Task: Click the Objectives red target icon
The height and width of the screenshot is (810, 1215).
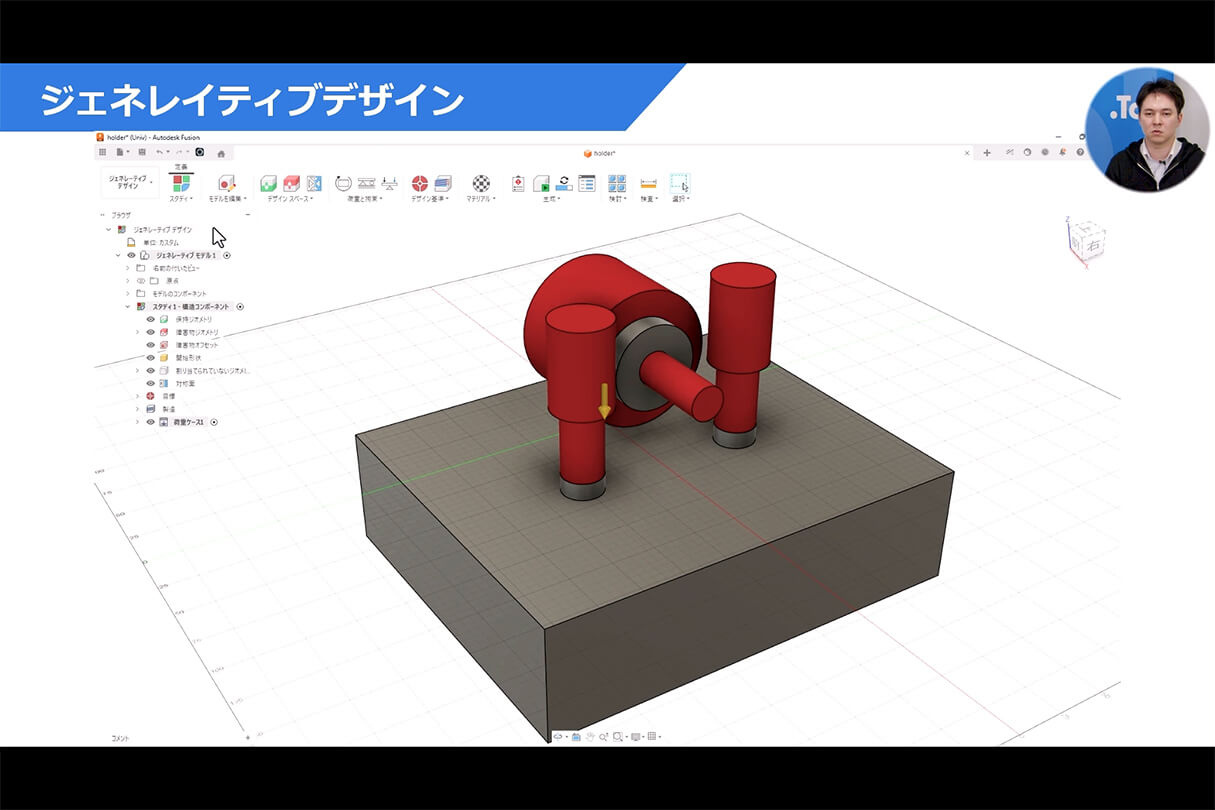Action: click(x=420, y=183)
